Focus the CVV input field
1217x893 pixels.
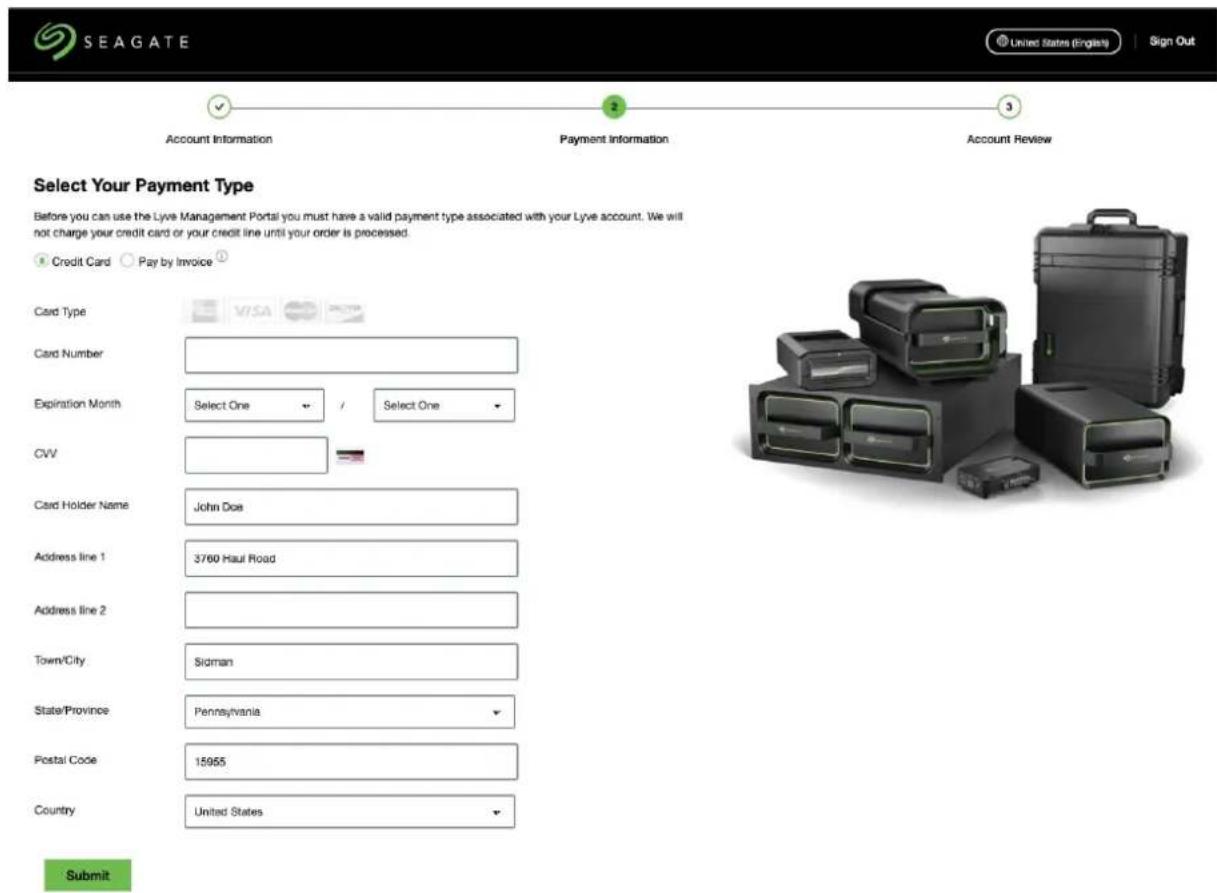point(256,455)
